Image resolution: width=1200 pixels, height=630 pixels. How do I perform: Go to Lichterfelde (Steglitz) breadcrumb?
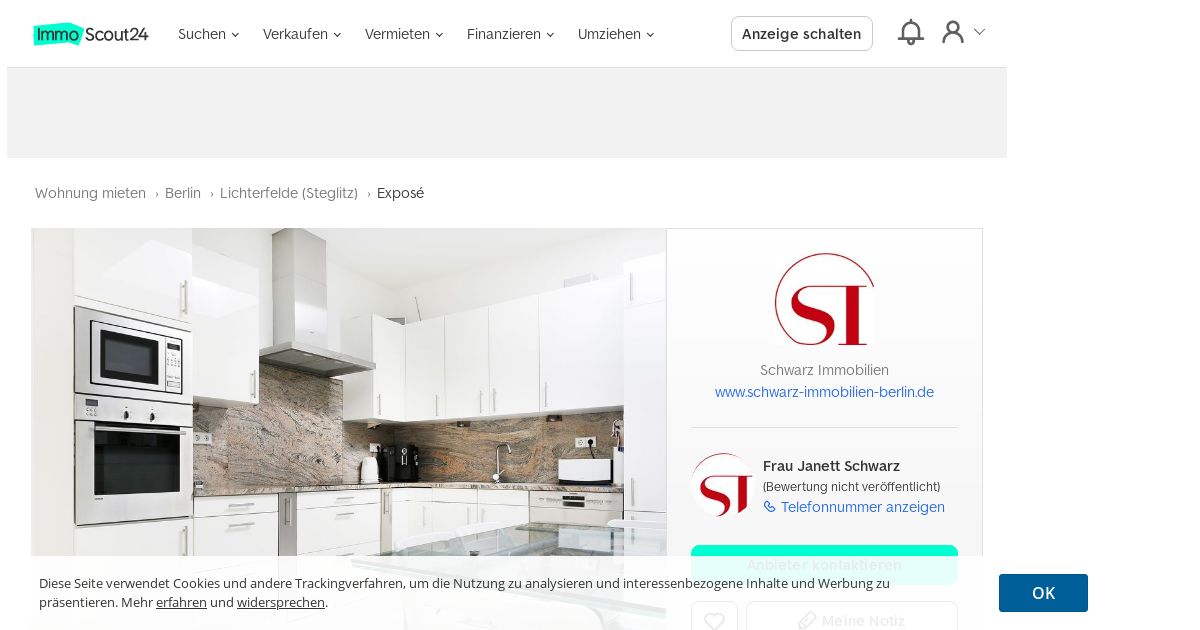point(289,193)
